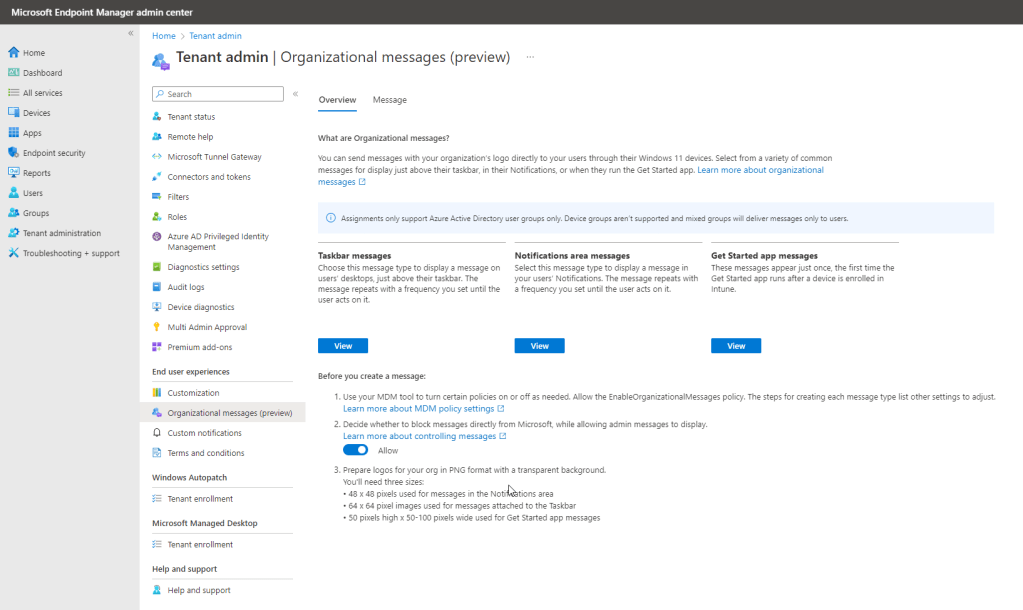Select the Devices icon in the sidebar

(x=12, y=112)
